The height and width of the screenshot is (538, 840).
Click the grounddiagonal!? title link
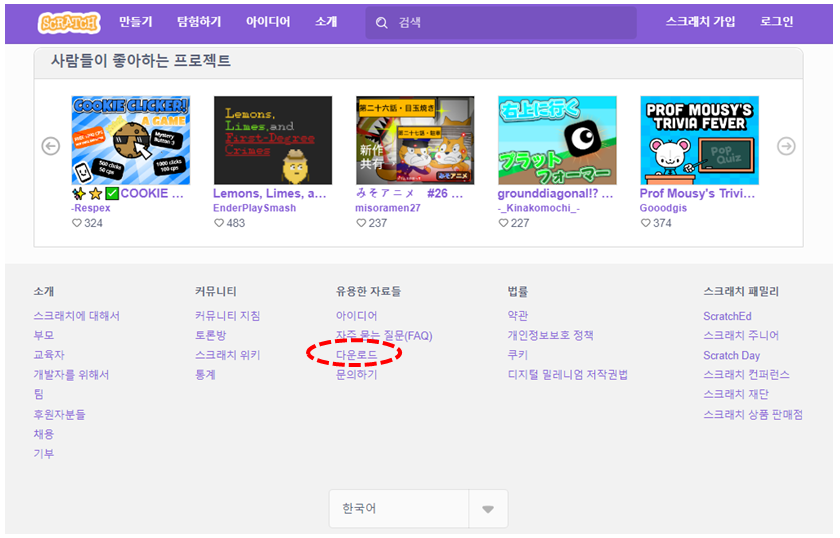click(x=555, y=193)
